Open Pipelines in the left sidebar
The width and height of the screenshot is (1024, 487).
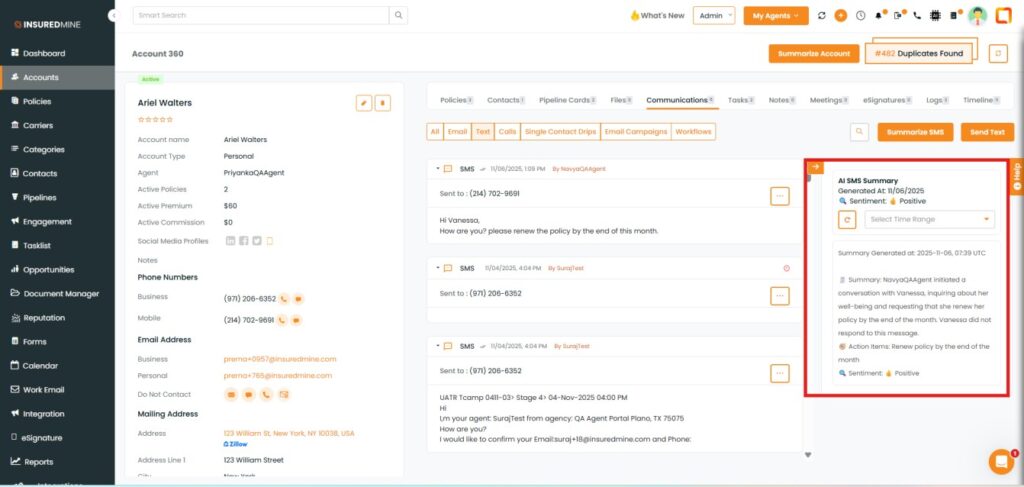point(47,197)
